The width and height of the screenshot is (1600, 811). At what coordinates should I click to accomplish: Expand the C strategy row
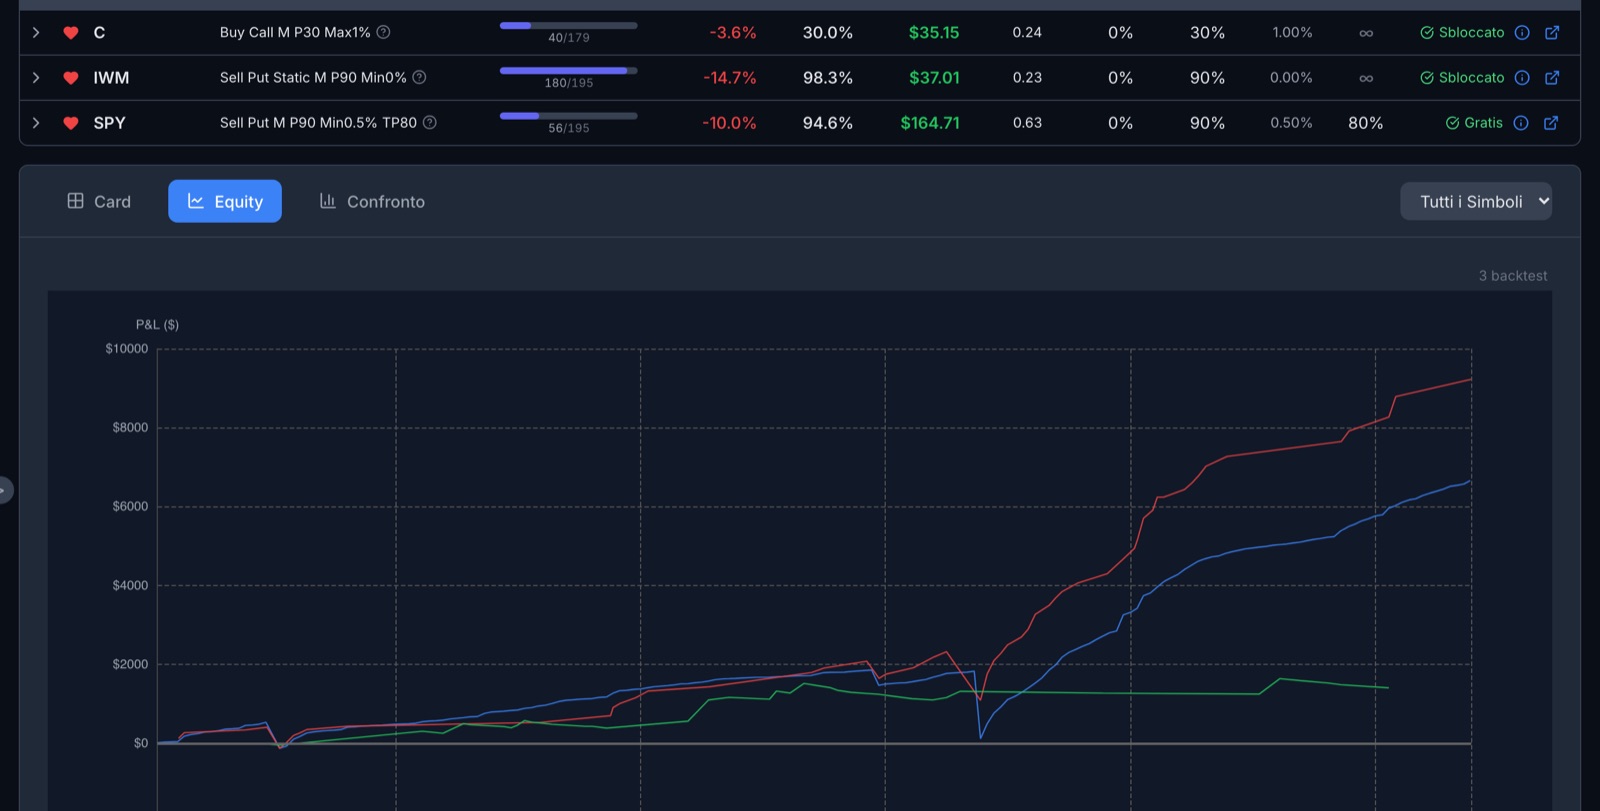[36, 33]
